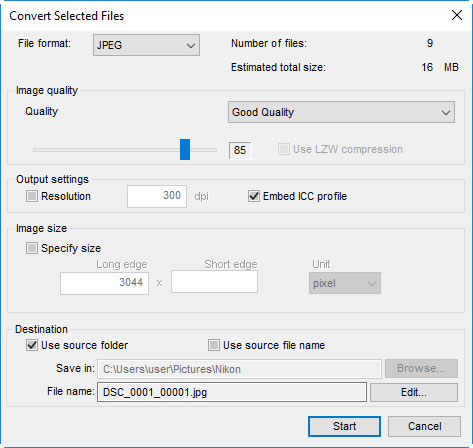Screen dimensions: 473x448
Task: Open the File format JPEG dropdown
Action: (146, 45)
